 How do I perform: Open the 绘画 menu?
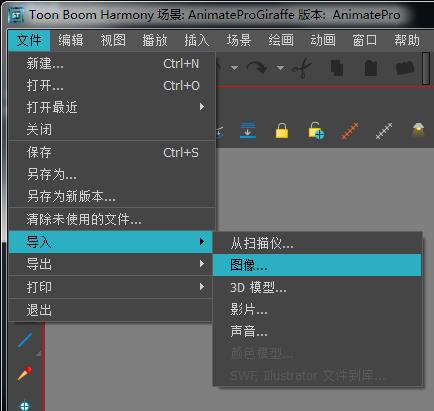281,40
